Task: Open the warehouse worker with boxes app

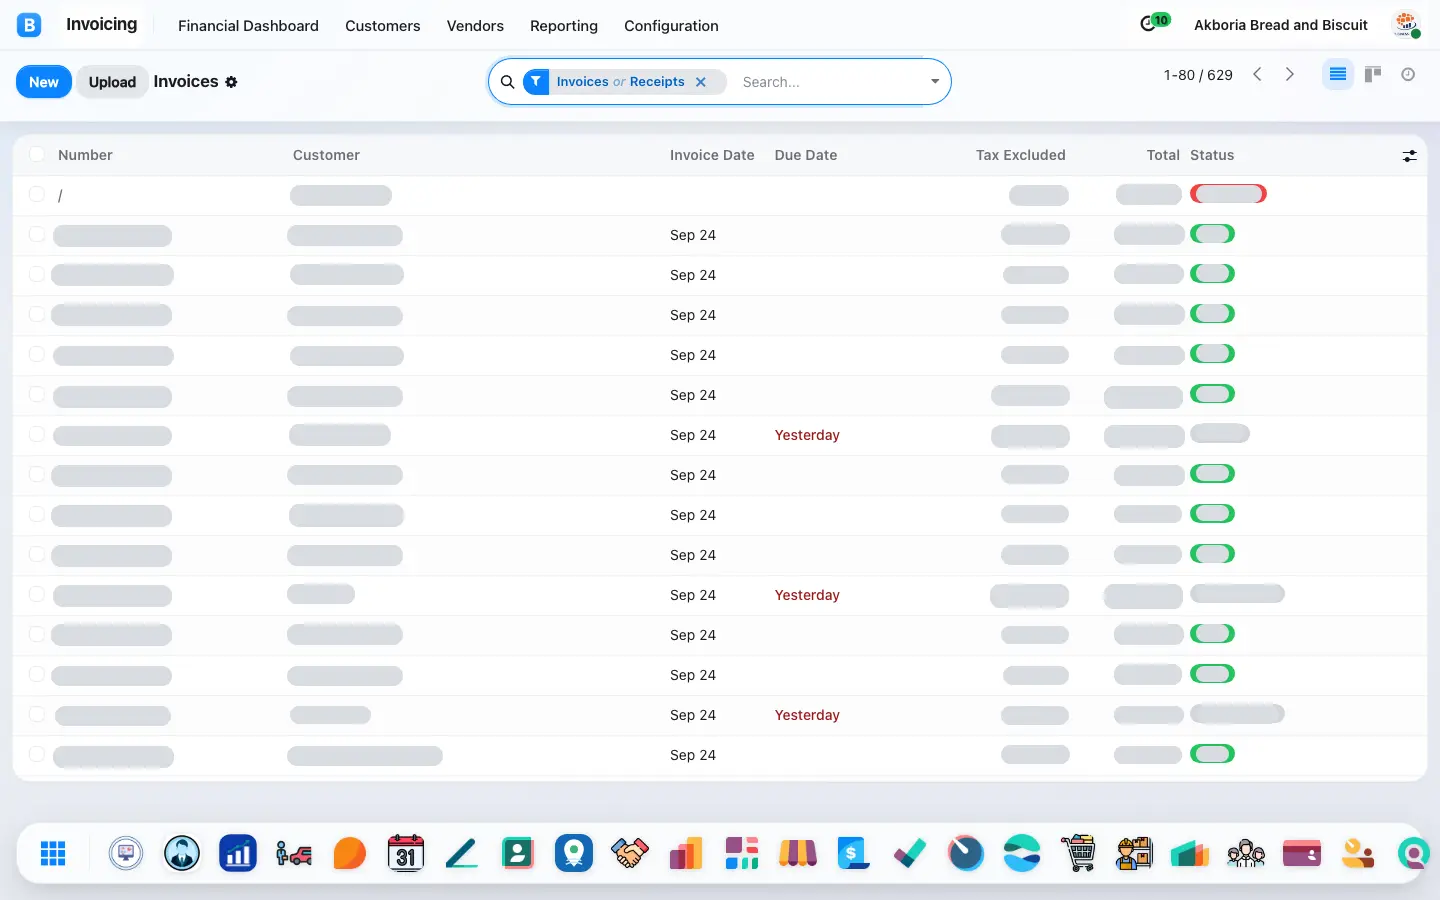Action: 1134,853
